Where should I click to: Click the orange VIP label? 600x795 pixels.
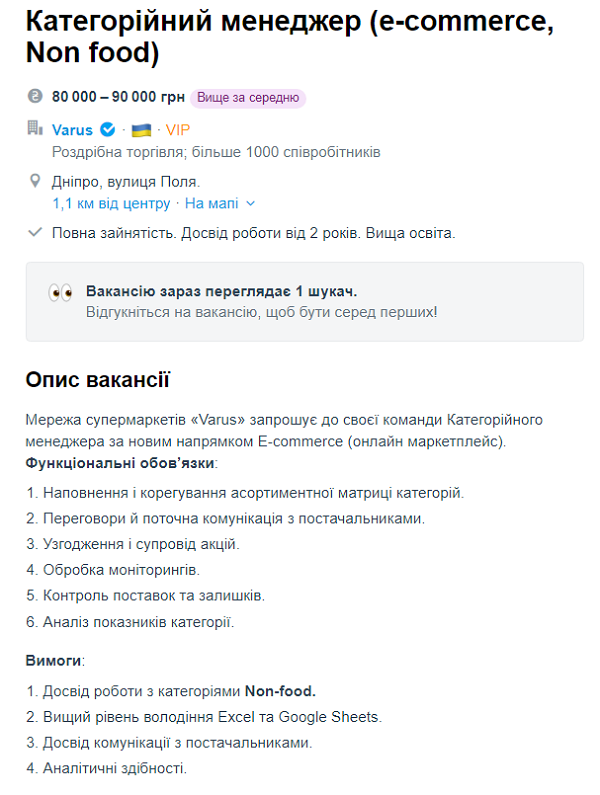point(178,130)
